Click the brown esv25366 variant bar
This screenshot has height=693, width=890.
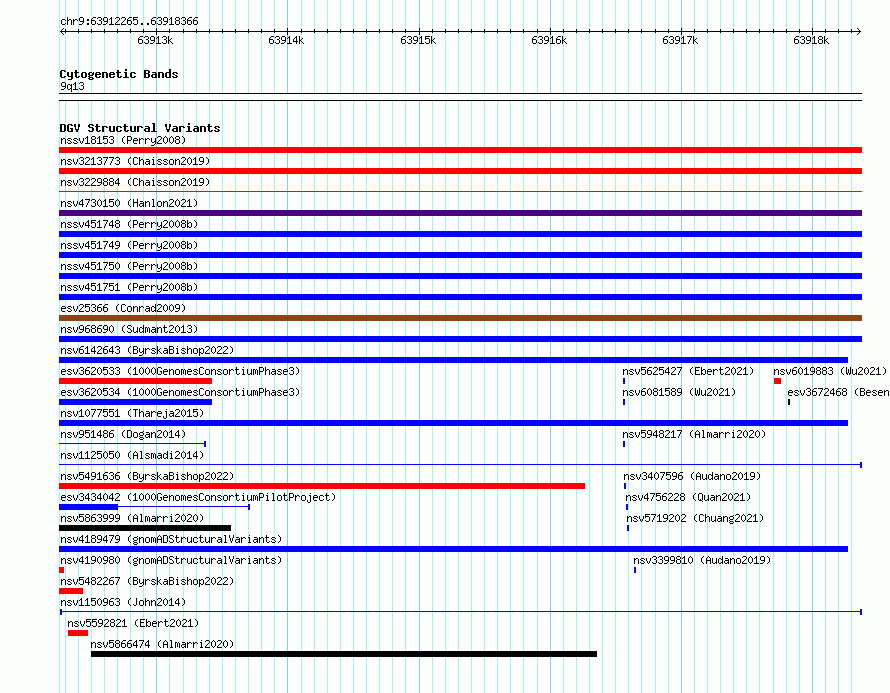(x=460, y=318)
